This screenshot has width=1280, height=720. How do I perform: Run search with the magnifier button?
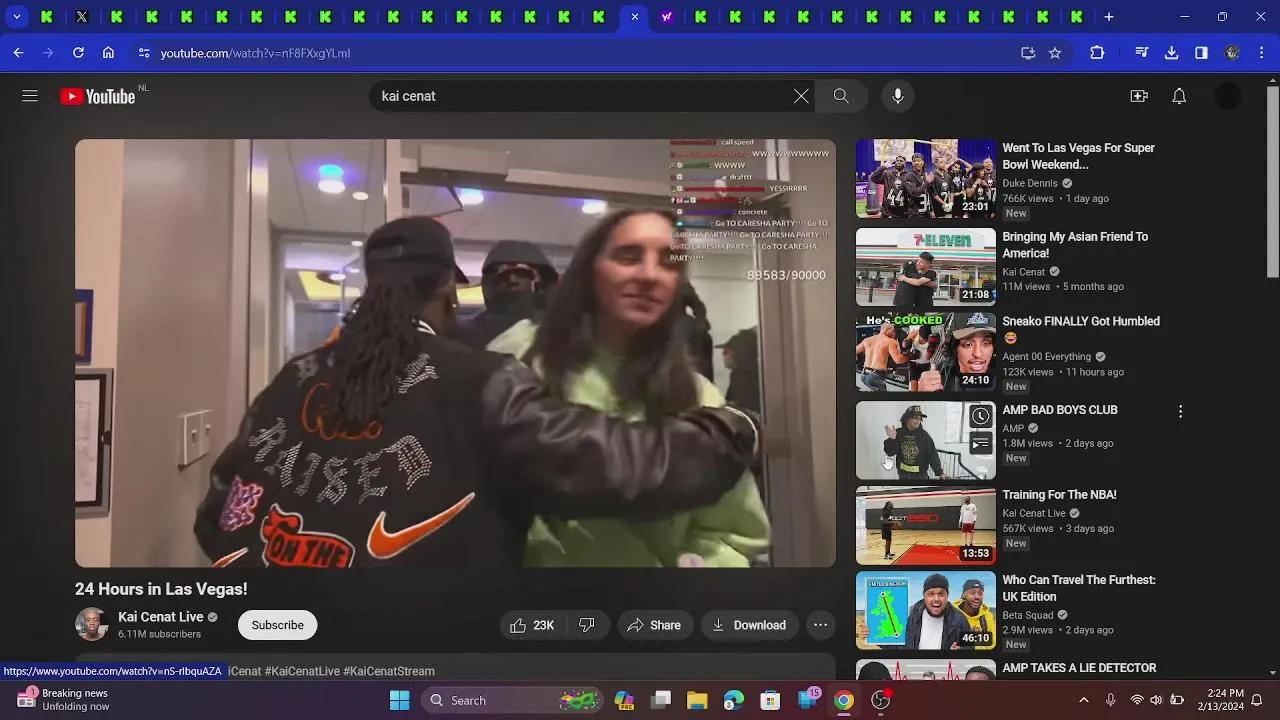841,96
